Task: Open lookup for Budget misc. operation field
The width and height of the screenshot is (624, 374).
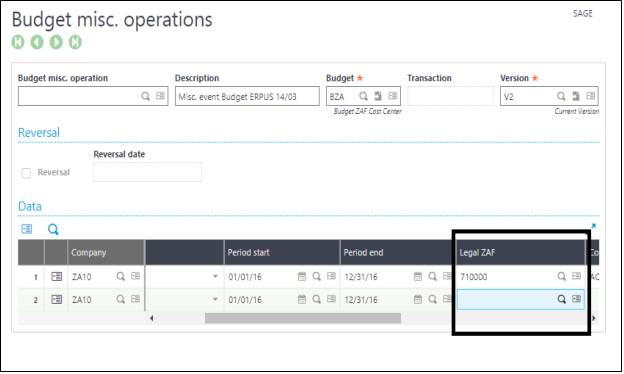Action: 146,96
